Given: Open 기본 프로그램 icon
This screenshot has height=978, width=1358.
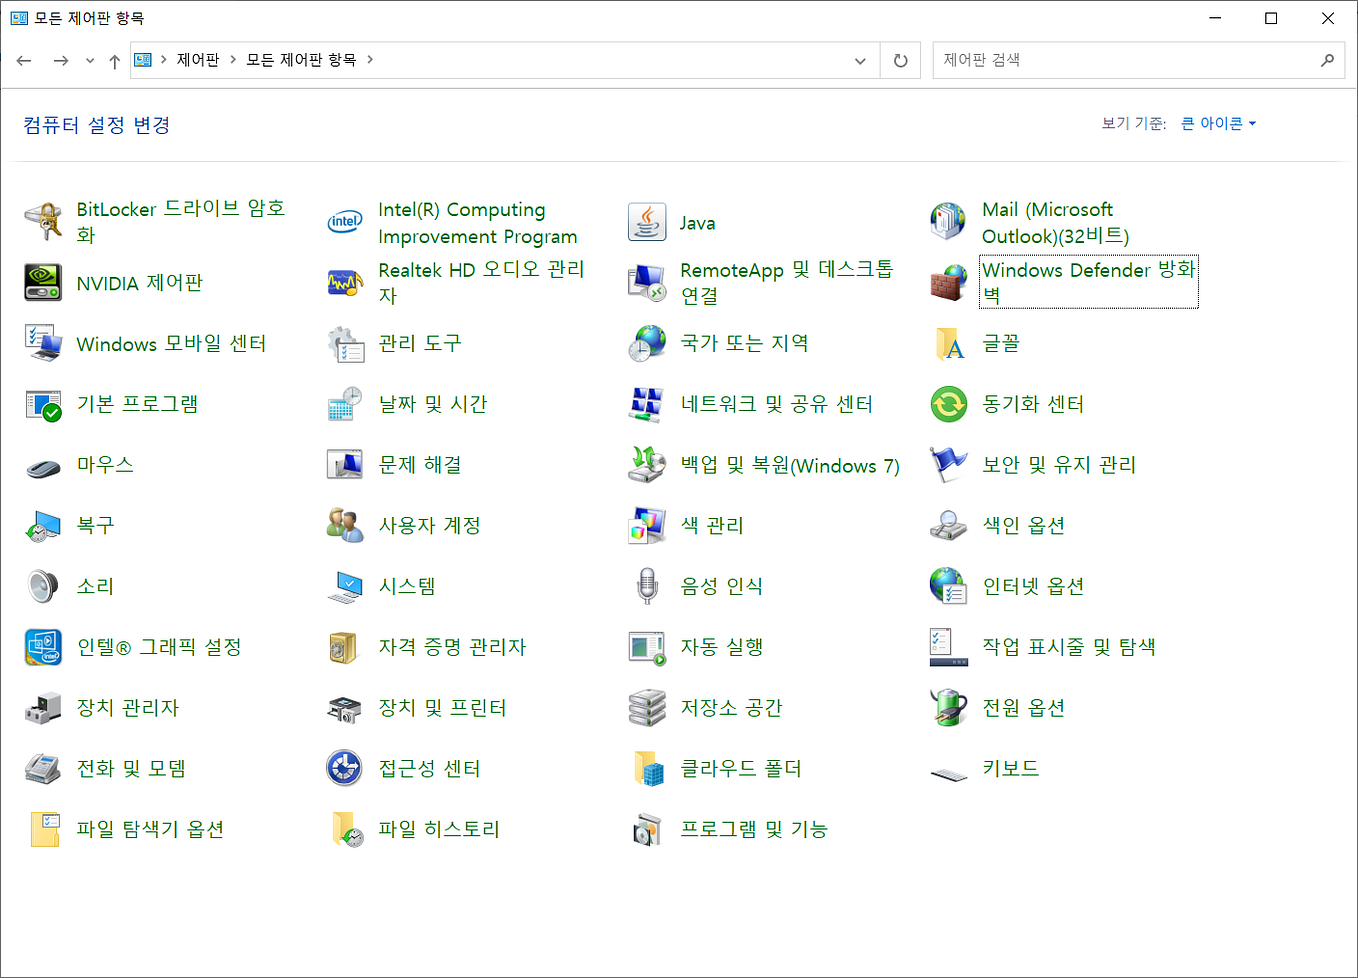Looking at the screenshot, I should [43, 404].
